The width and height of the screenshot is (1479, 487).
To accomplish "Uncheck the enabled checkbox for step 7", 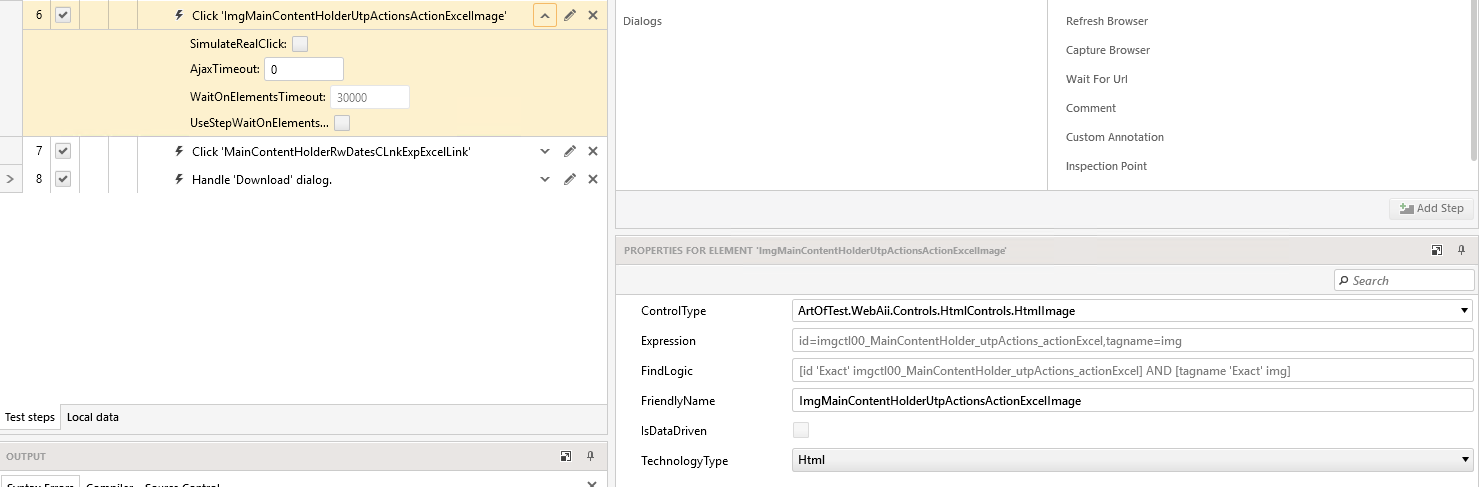I will (x=63, y=151).
